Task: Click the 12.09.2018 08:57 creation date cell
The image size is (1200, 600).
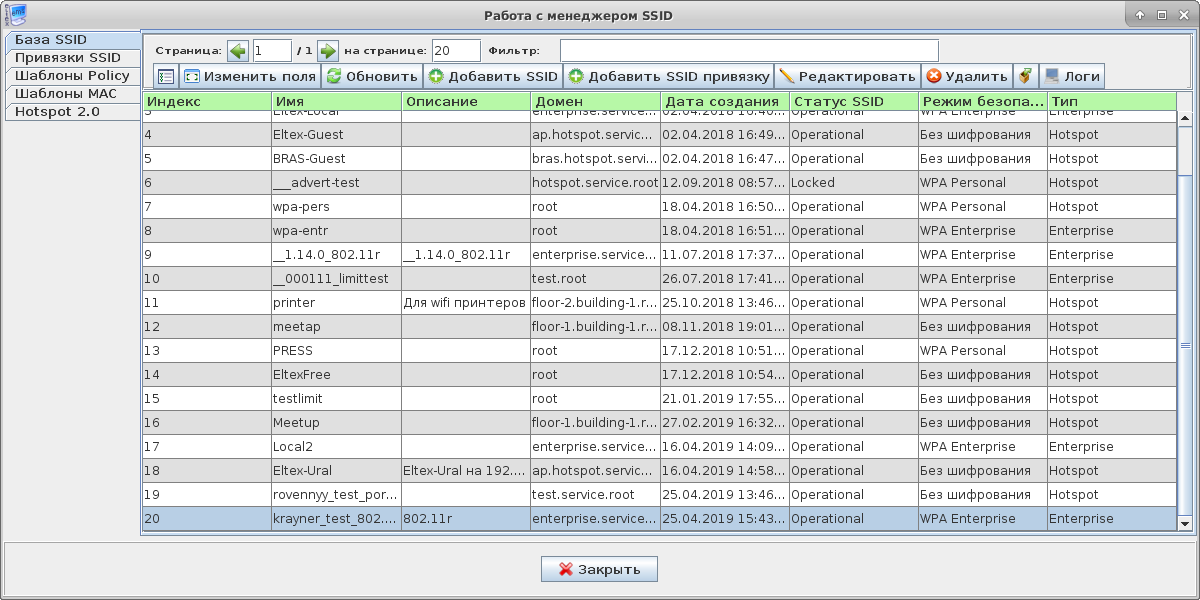Action: point(725,183)
